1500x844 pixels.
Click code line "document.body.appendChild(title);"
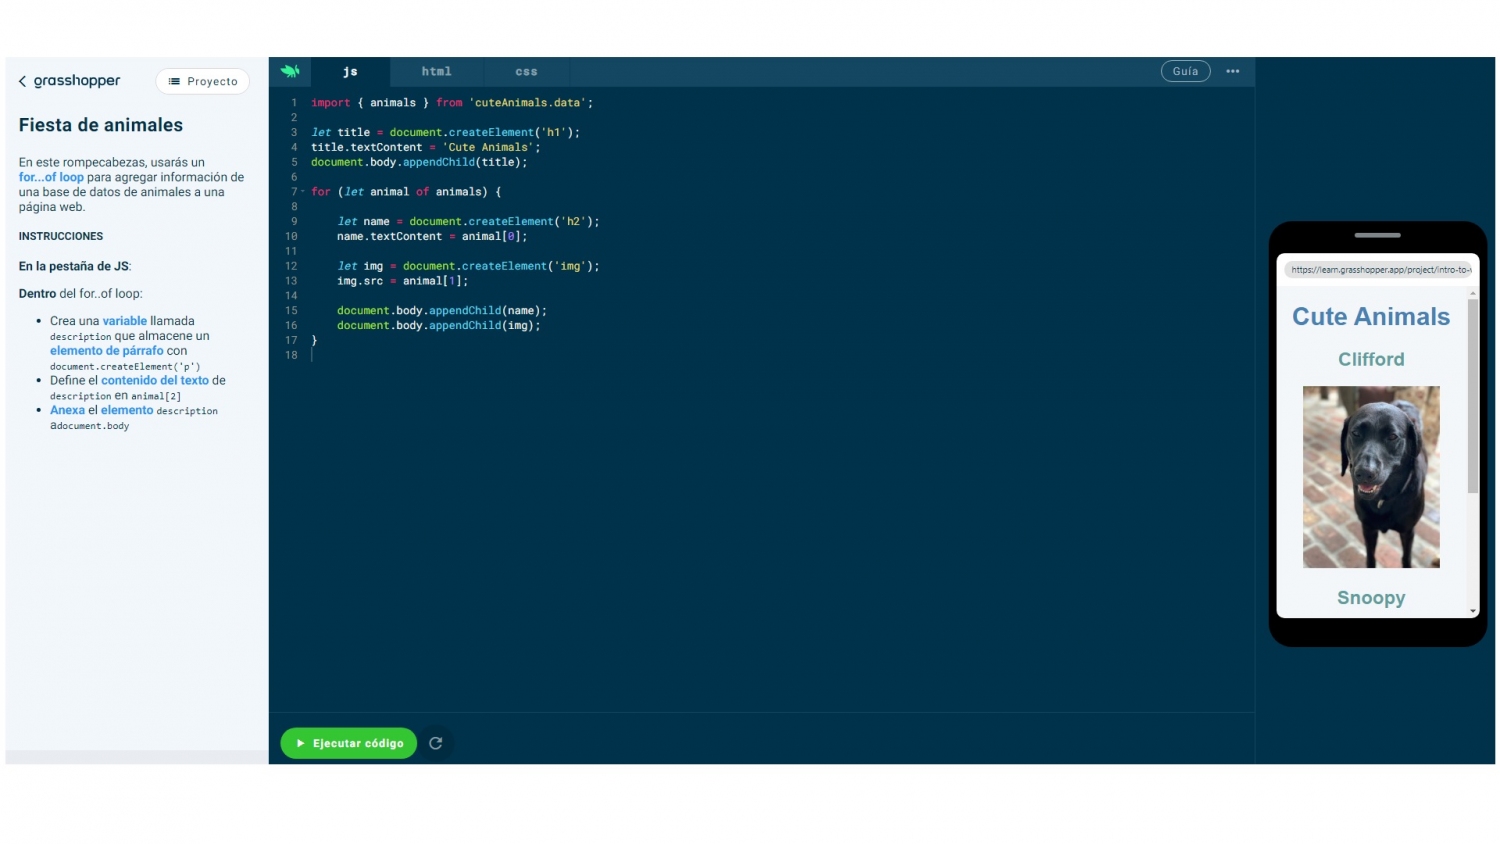[x=419, y=162]
